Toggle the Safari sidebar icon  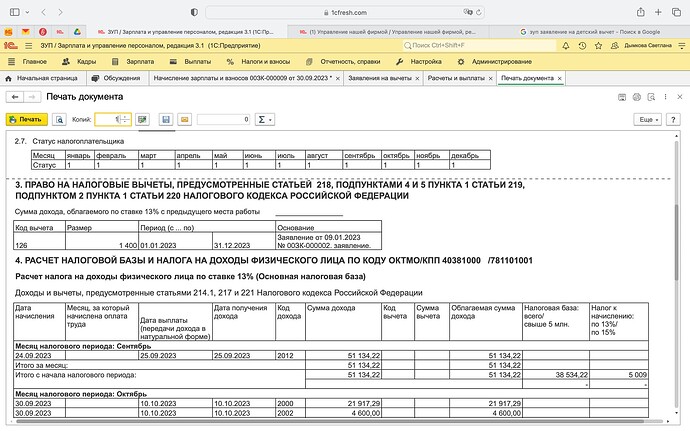[15, 12]
